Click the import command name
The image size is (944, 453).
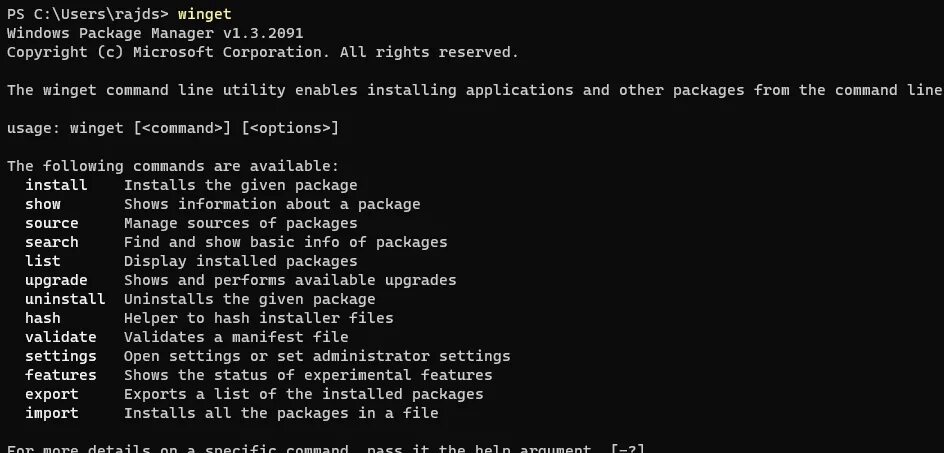pos(52,413)
